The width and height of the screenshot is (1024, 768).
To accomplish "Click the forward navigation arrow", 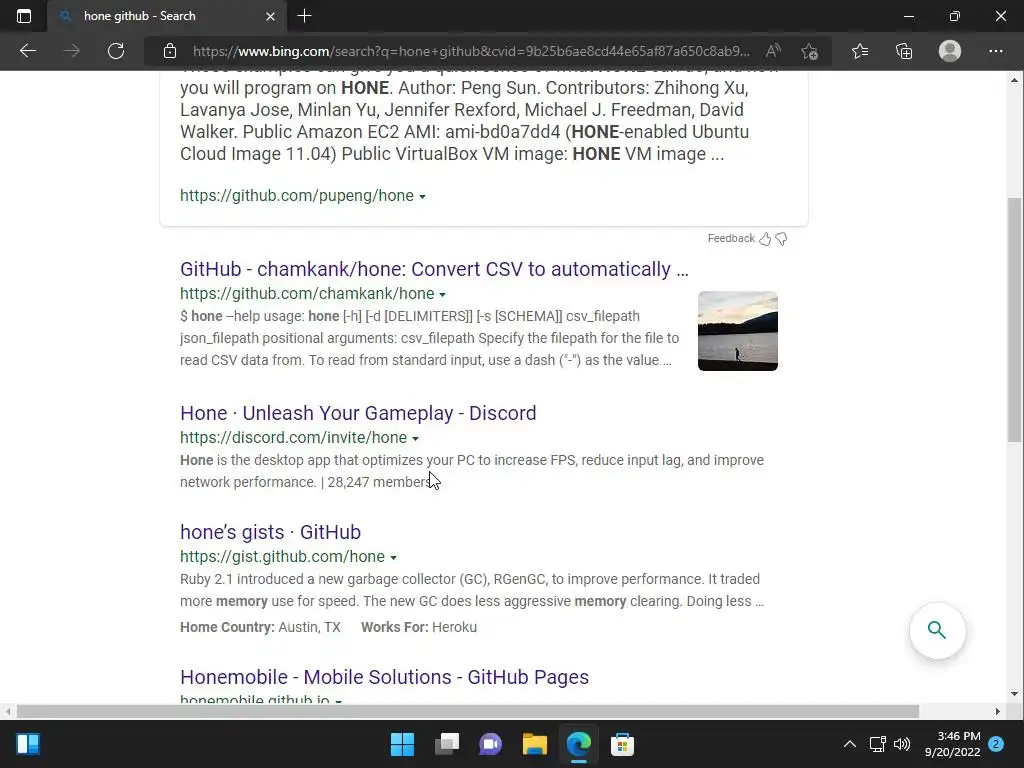I will (72, 51).
